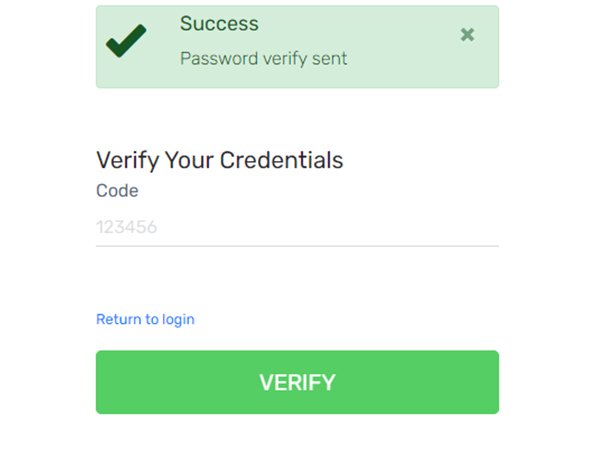The height and width of the screenshot is (454, 600).
Task: Submit the code with the green VERIFY button
Action: coord(297,382)
